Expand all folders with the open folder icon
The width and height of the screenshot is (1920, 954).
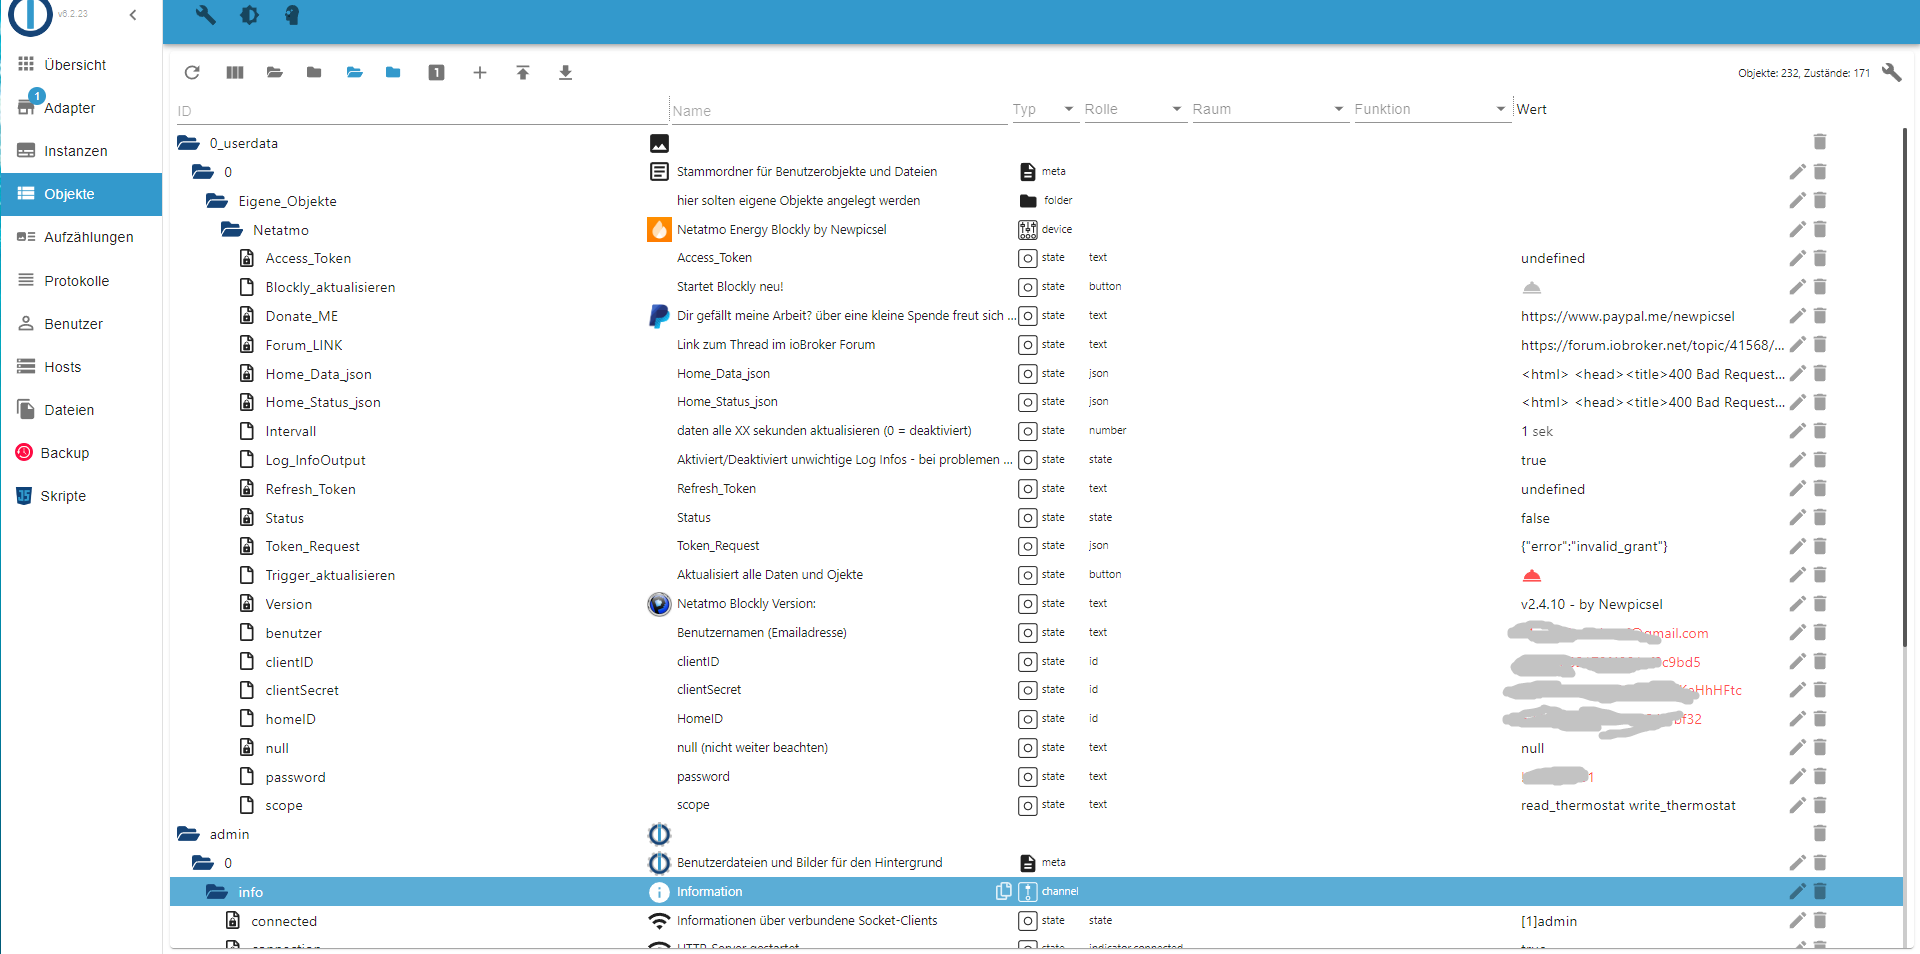tap(275, 72)
